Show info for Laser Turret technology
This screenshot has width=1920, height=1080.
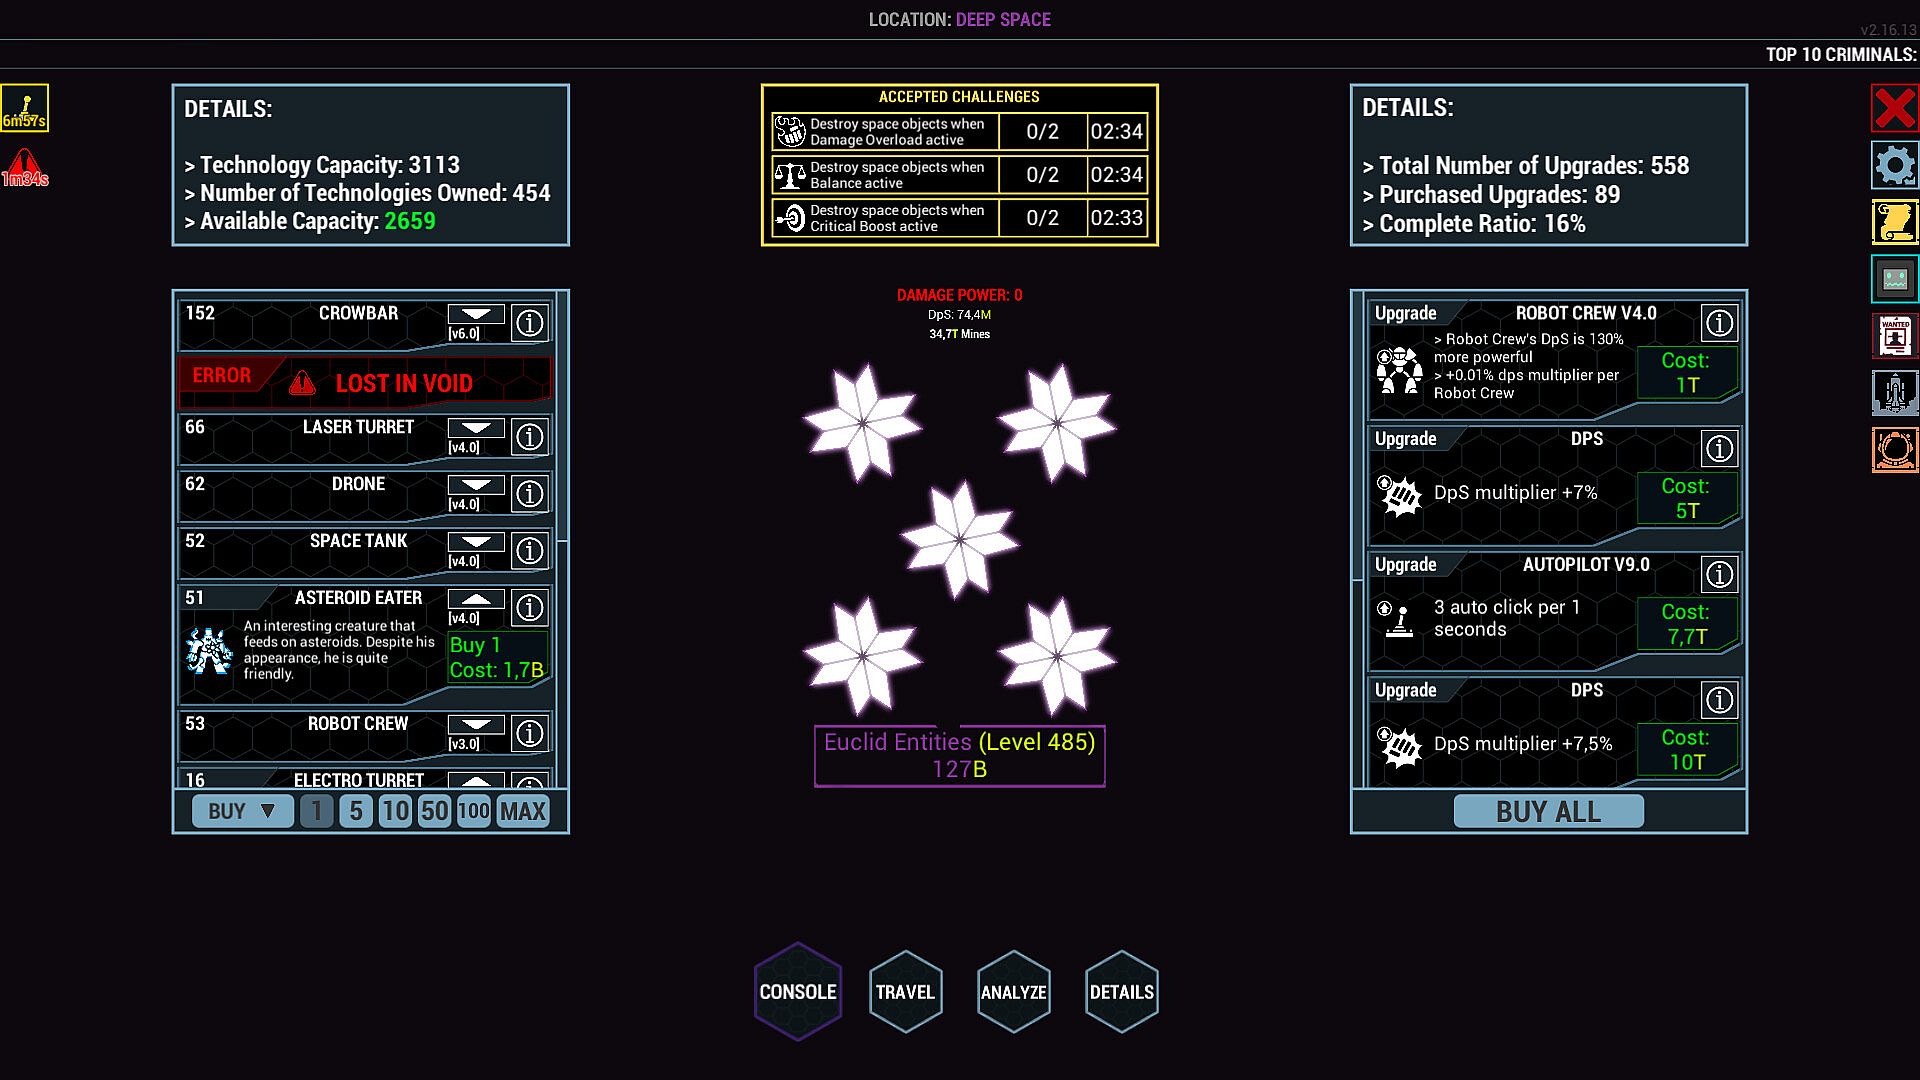[x=529, y=437]
